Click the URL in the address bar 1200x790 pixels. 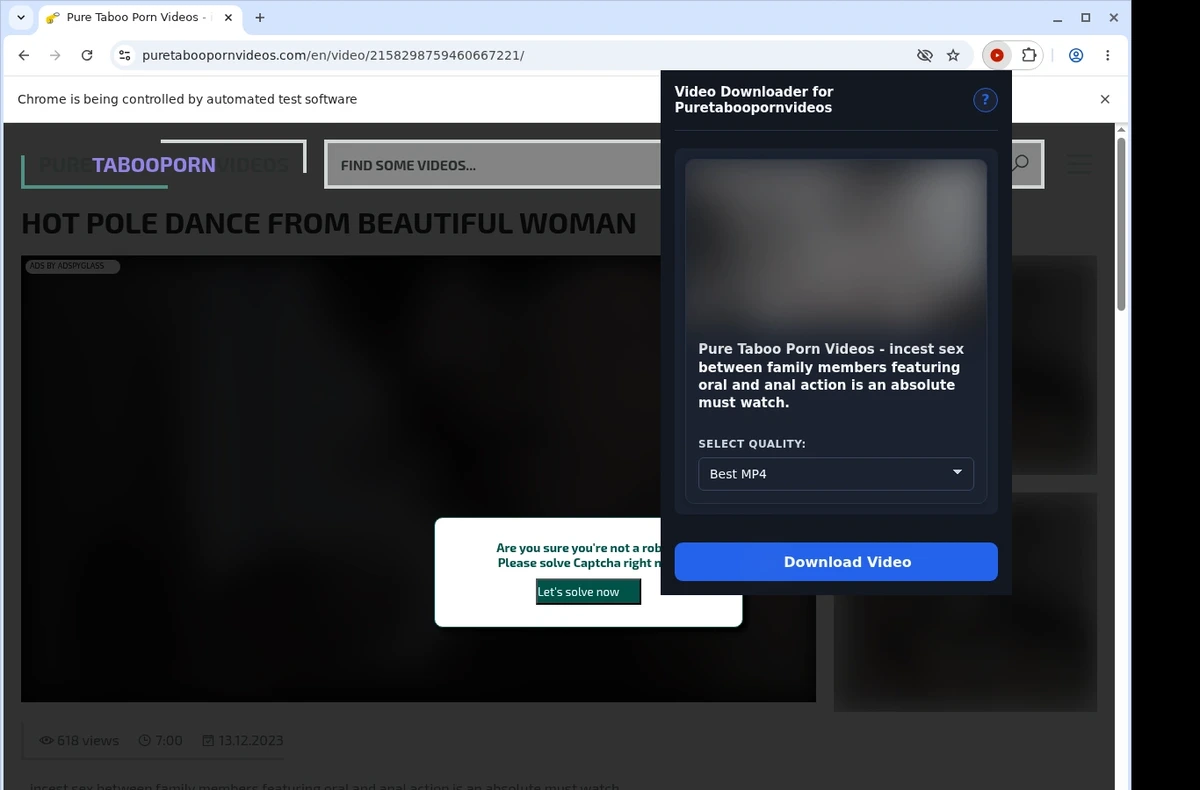coord(333,56)
